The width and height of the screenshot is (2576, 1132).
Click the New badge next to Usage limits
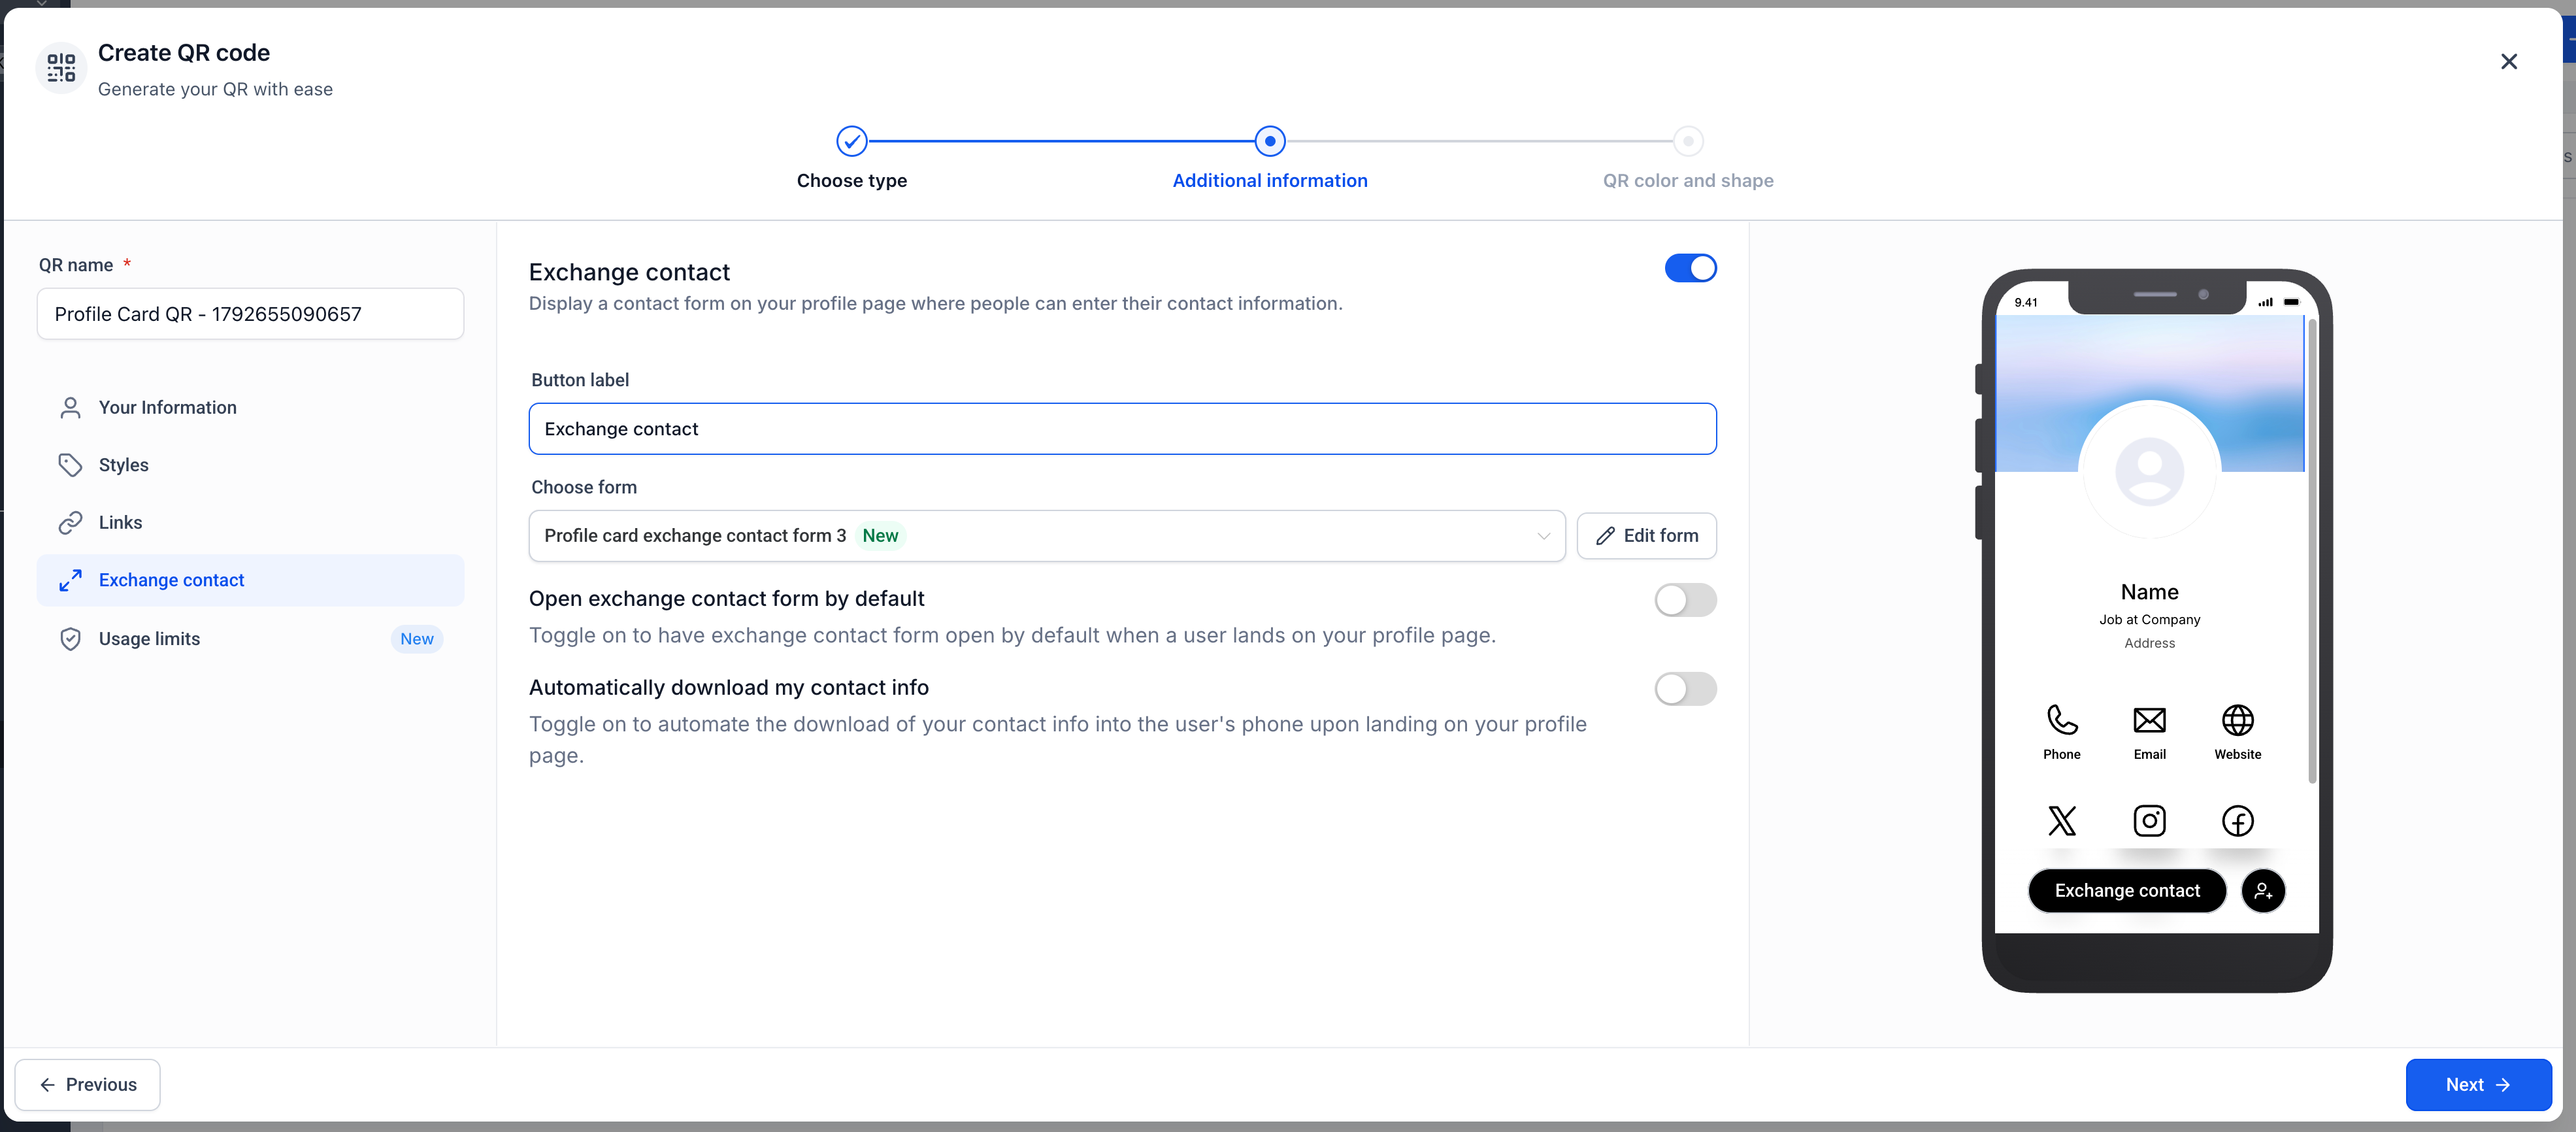(416, 639)
